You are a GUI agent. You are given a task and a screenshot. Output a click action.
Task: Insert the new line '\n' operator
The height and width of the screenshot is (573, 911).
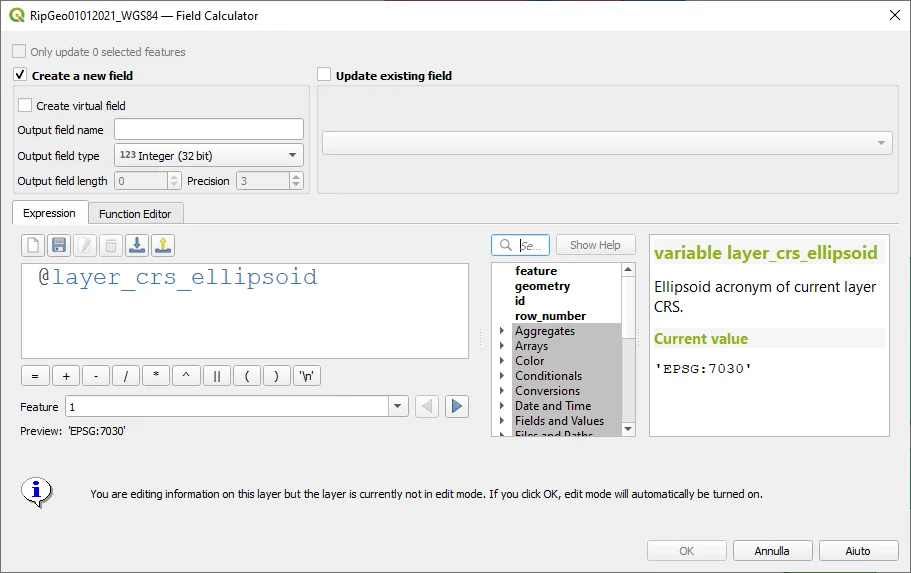[308, 376]
